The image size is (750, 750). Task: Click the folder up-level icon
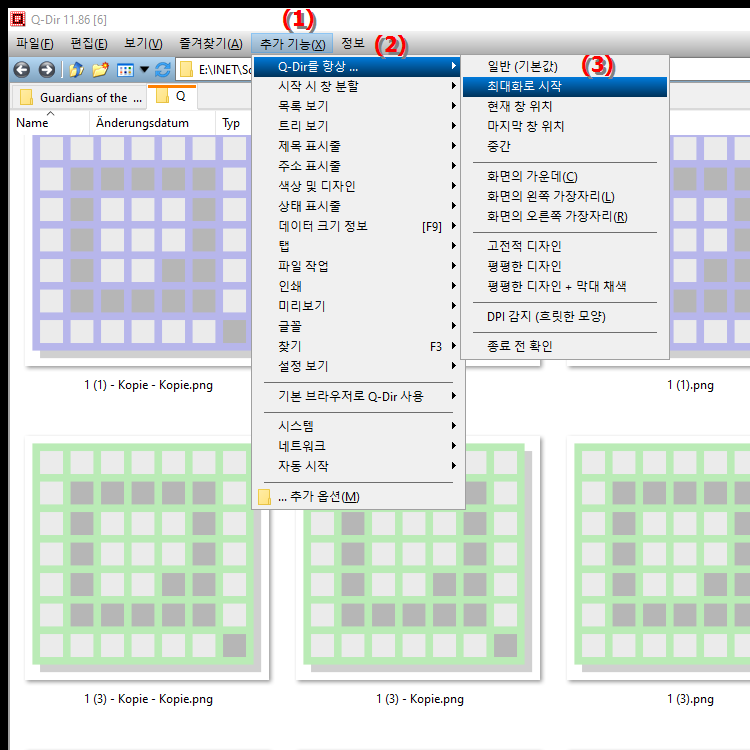pos(76,70)
